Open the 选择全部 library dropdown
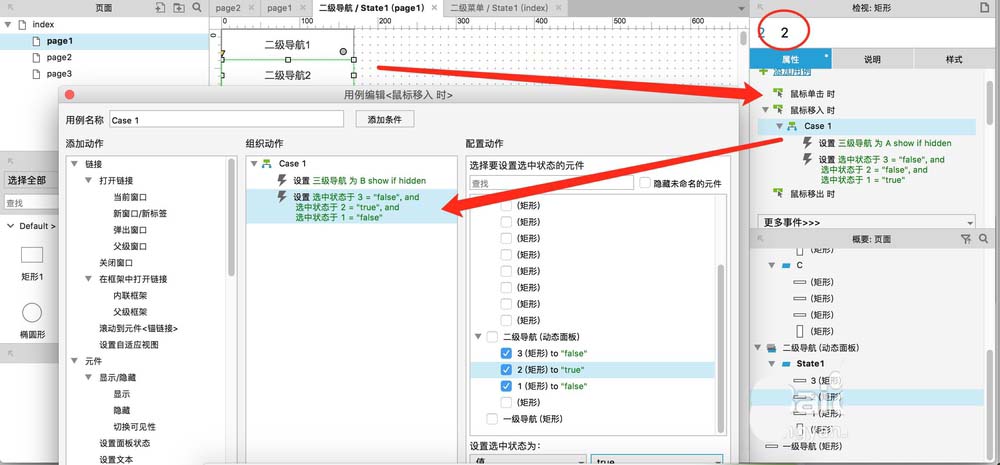 pyautogui.click(x=29, y=181)
